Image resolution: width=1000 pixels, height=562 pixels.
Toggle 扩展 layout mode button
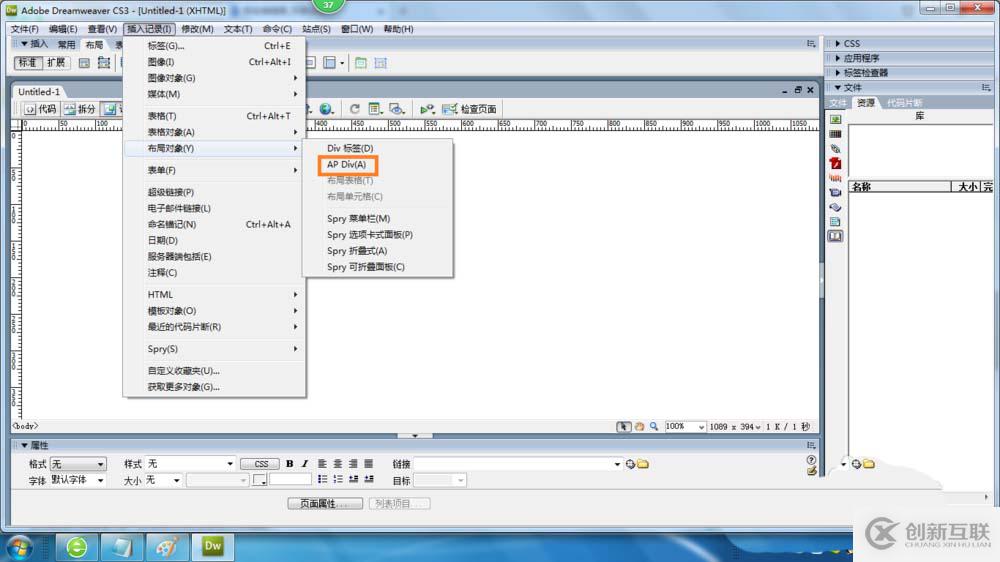coord(56,63)
